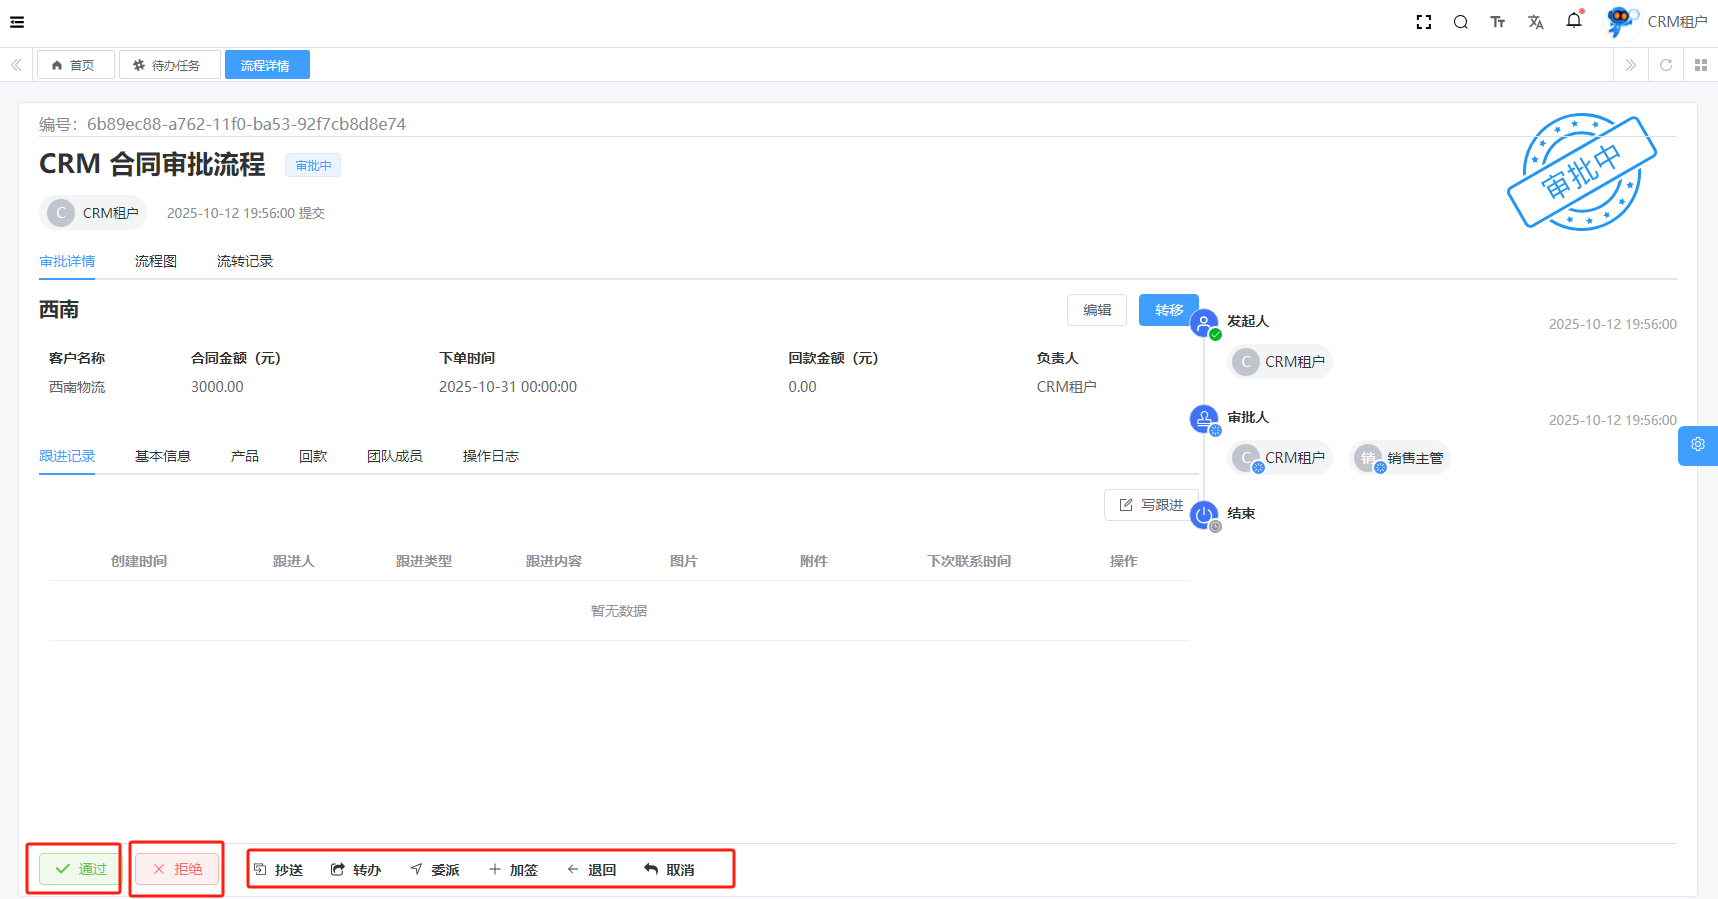The image size is (1718, 899).
Task: Open the 待办任务 tab
Action: coord(169,65)
